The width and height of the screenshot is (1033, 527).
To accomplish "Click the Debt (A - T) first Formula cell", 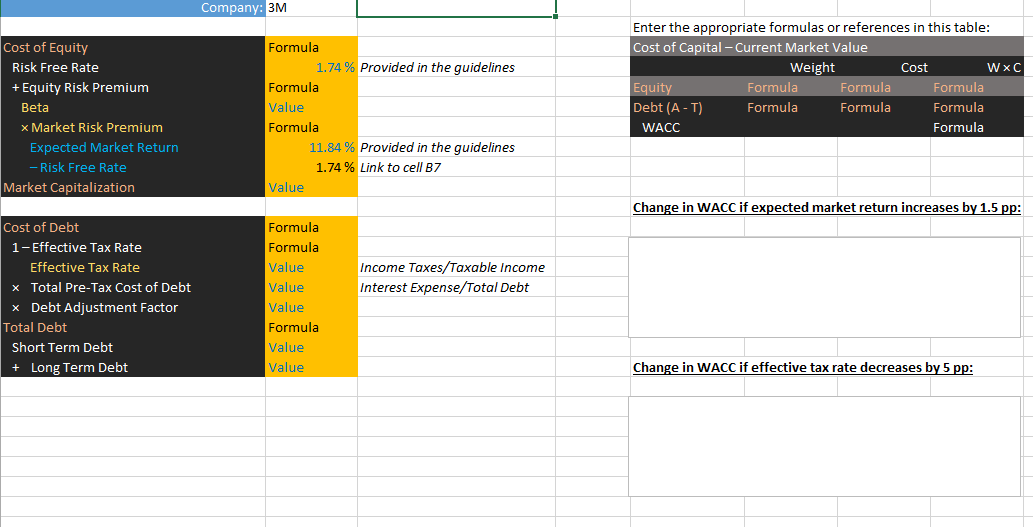I will tap(791, 107).
